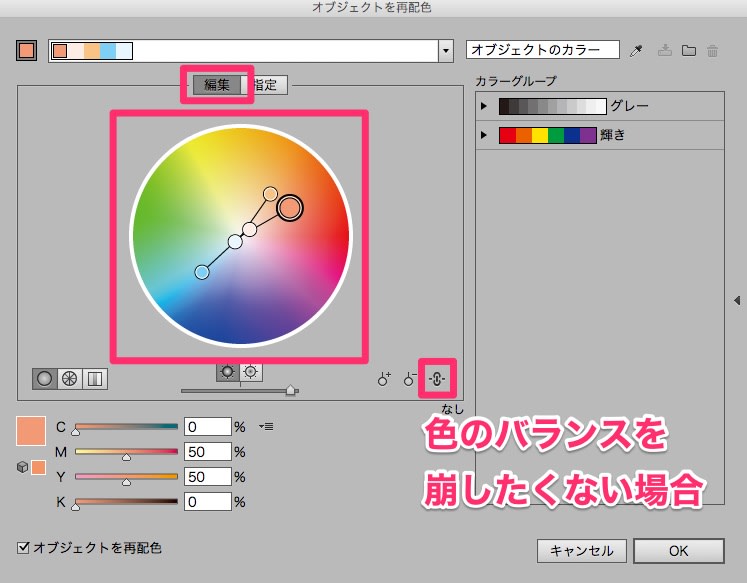Expand the 輝き color group
The width and height of the screenshot is (747, 583).
pyautogui.click(x=484, y=135)
